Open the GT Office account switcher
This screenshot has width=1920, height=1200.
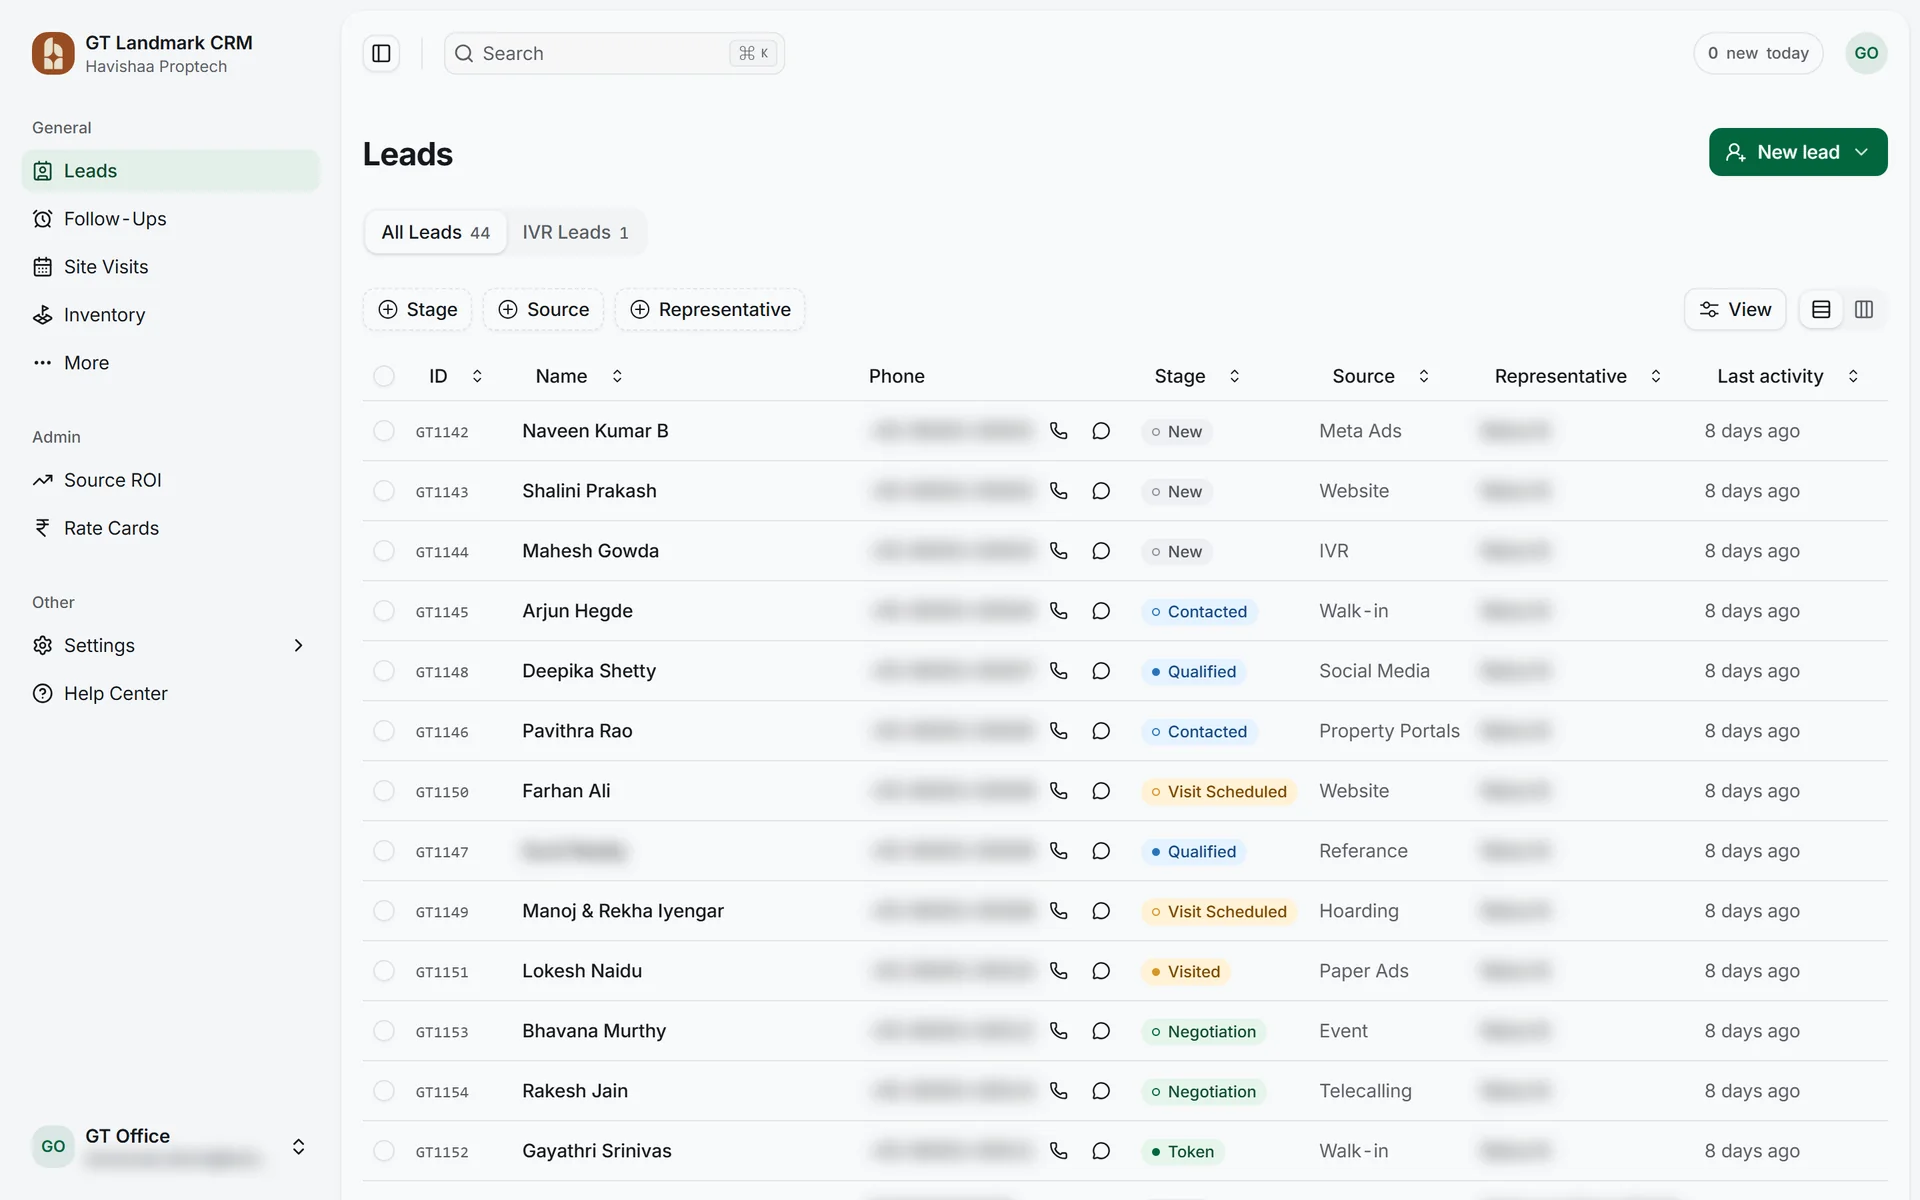point(170,1147)
